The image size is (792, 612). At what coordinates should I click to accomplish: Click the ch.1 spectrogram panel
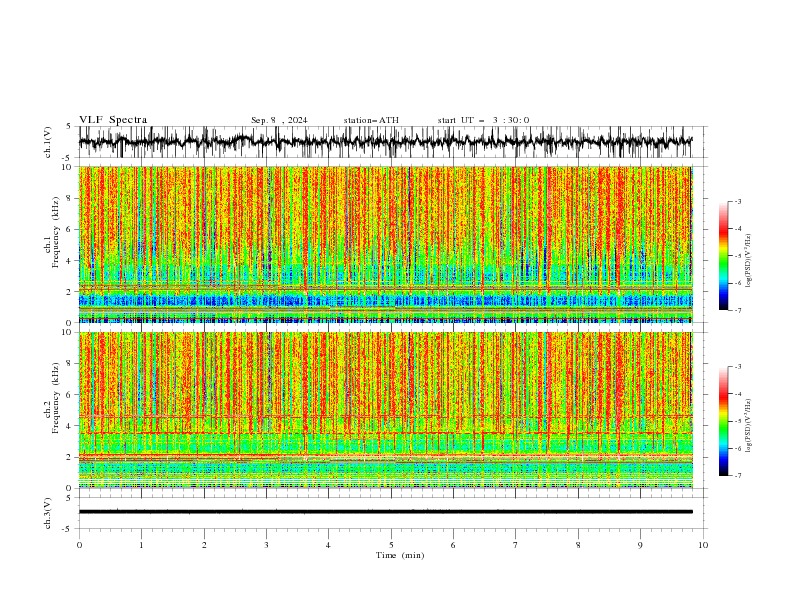pyautogui.click(x=386, y=244)
